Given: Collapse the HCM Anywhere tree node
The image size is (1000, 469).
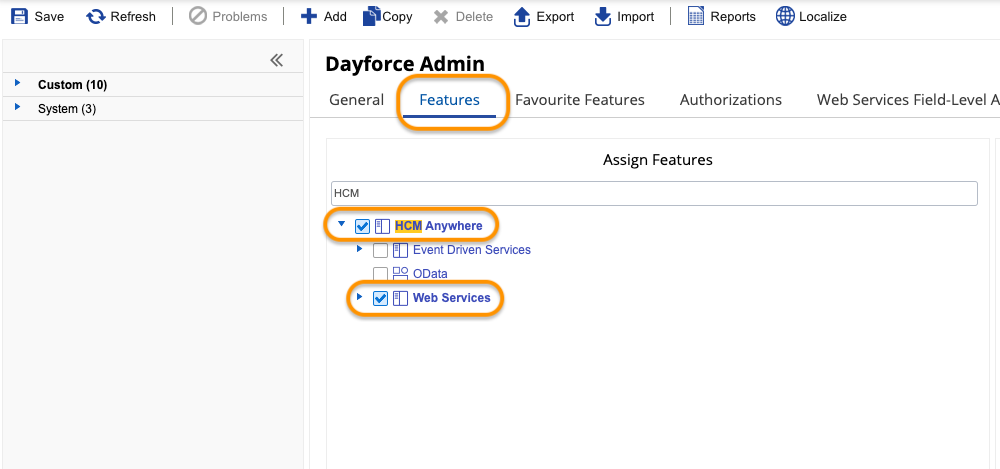Looking at the screenshot, I should (342, 224).
